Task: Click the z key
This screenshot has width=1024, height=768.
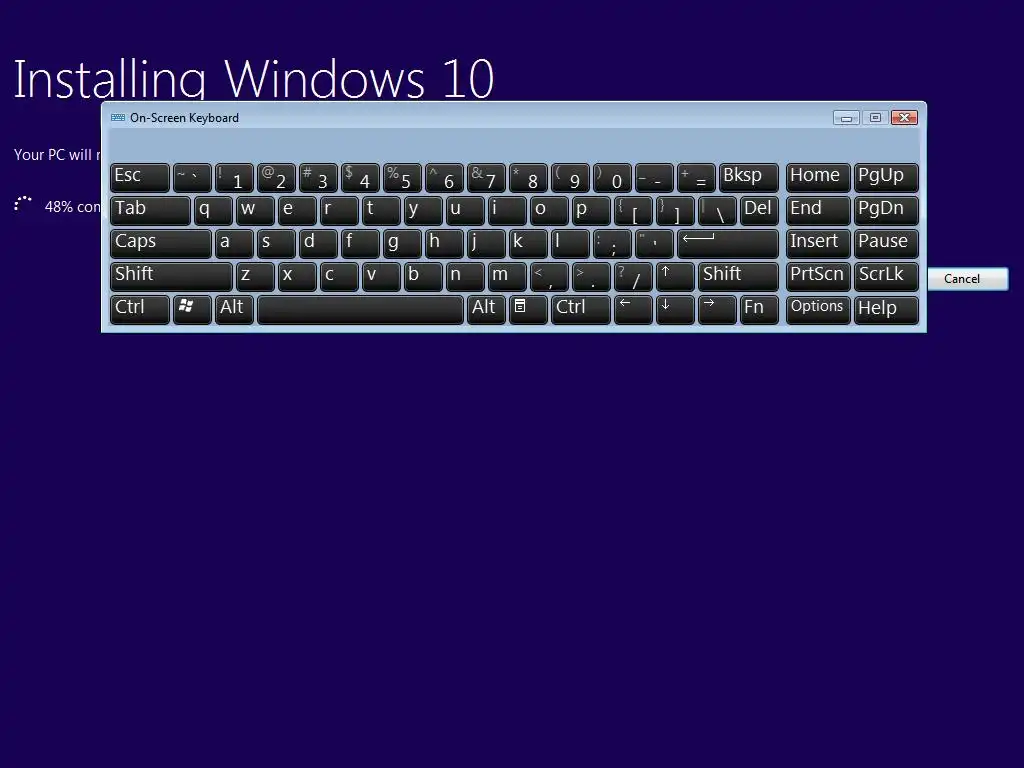Action: point(255,276)
